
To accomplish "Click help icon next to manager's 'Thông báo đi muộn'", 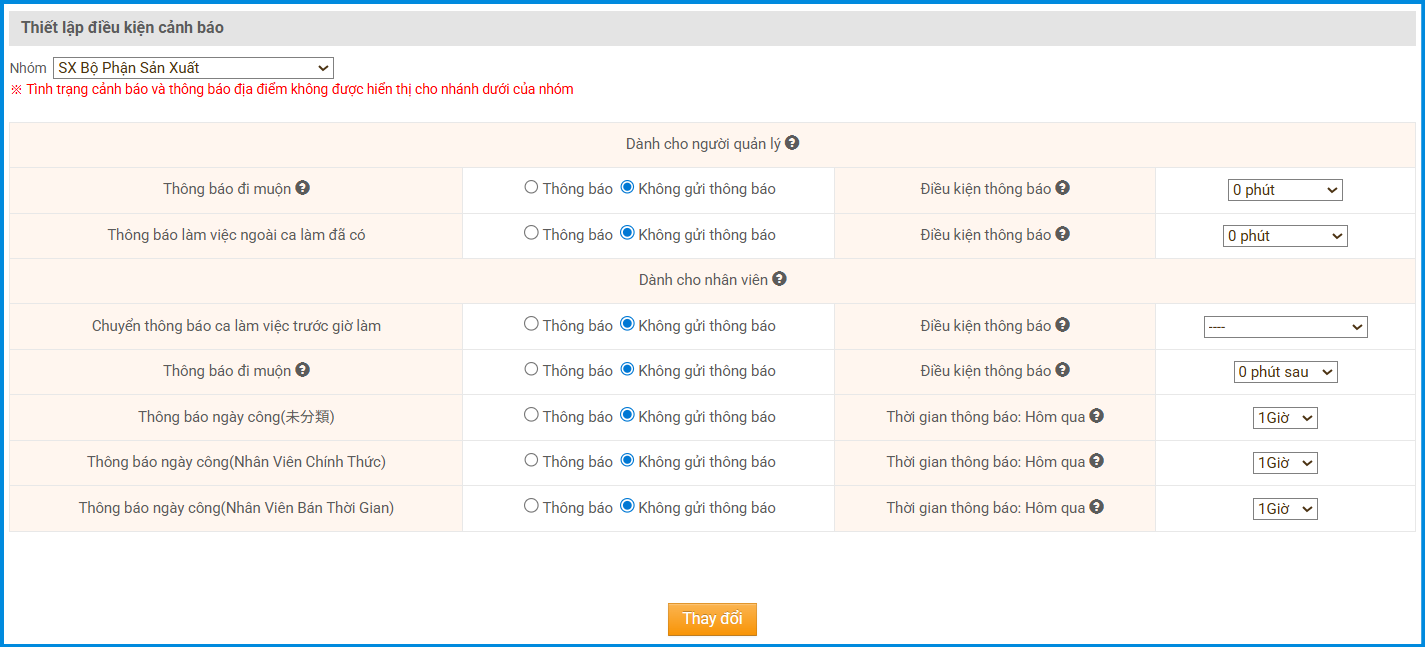I will coord(302,187).
